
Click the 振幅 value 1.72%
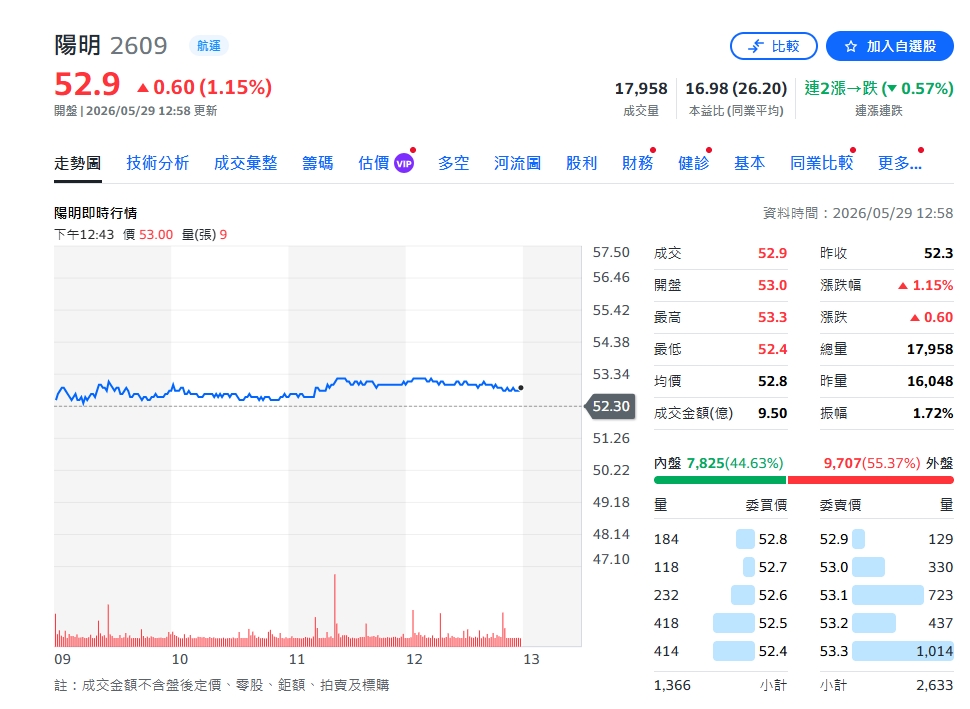point(933,413)
